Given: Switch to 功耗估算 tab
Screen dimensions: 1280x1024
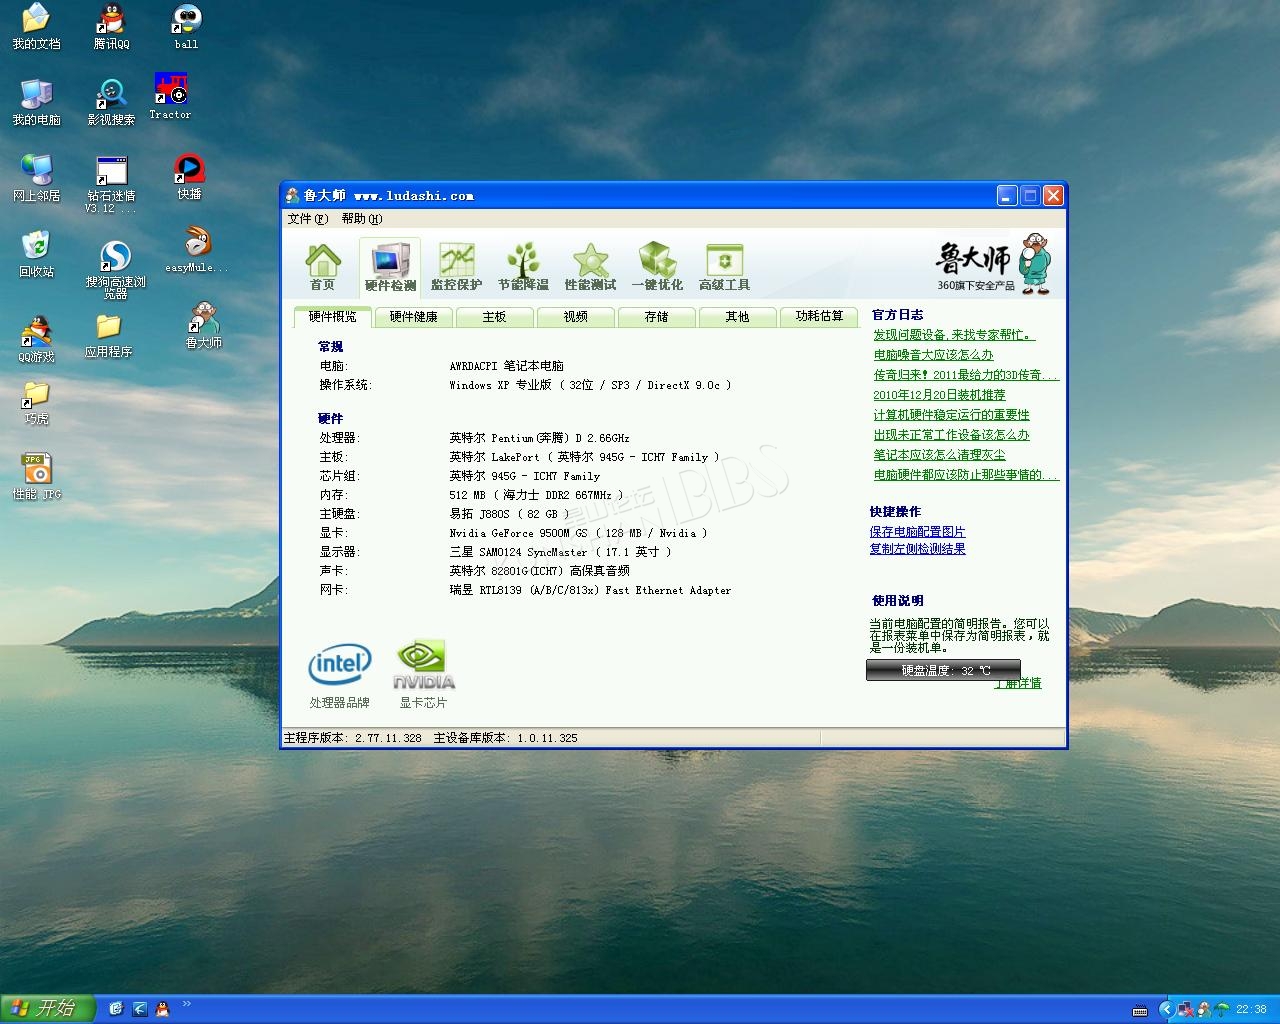Looking at the screenshot, I should pos(819,316).
